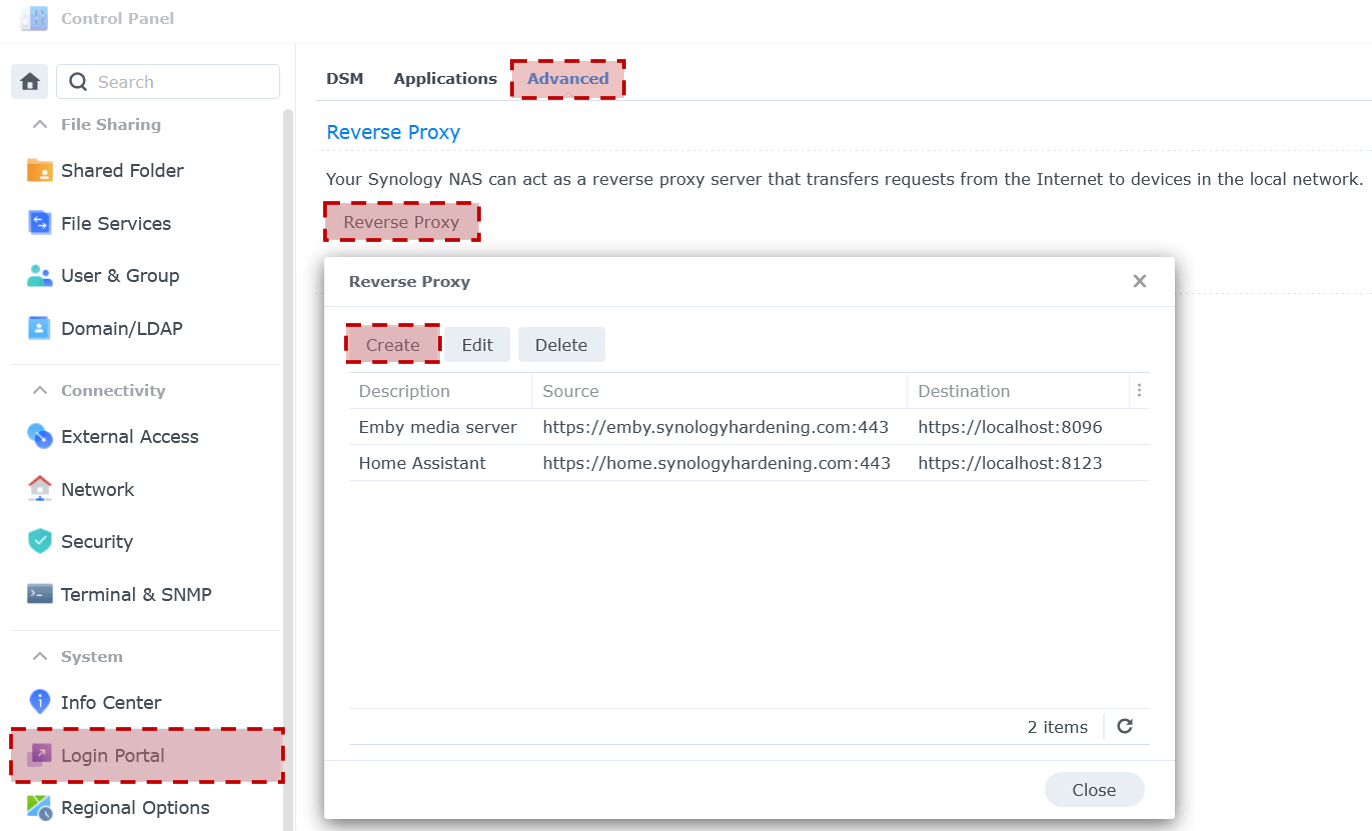Sort by the Description column header
The height and width of the screenshot is (831, 1372).
click(440, 391)
